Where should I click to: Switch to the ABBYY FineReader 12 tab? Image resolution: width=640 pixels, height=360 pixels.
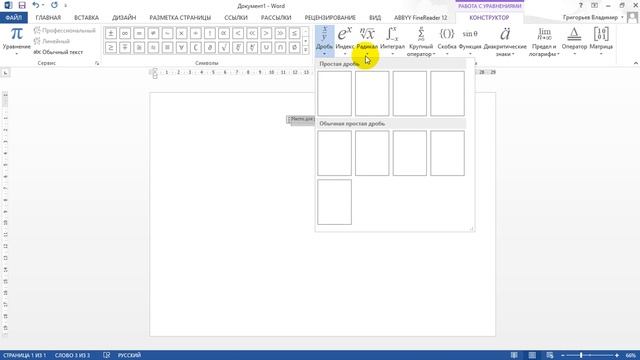[x=420, y=18]
